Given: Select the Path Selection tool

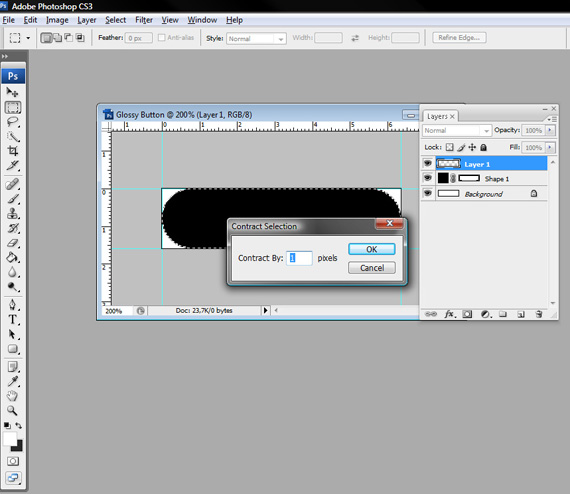Looking at the screenshot, I should click(13, 334).
